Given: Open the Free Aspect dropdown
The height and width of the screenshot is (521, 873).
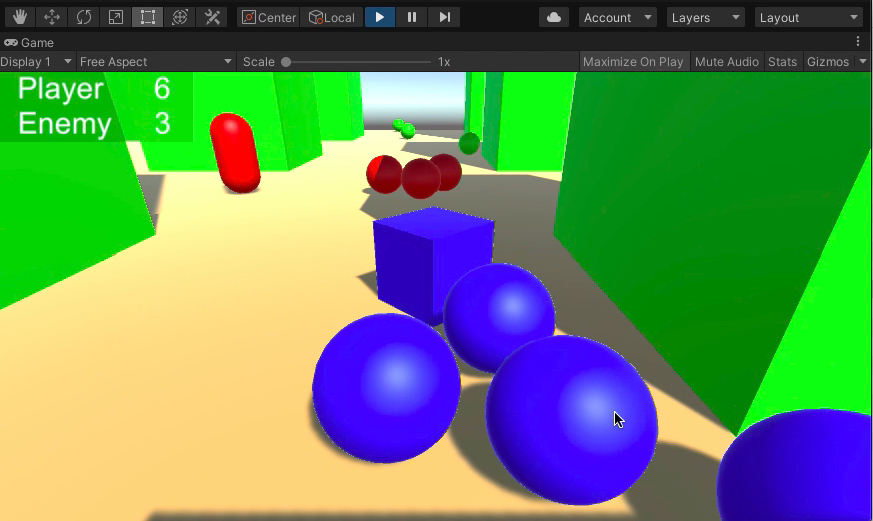Looking at the screenshot, I should (155, 62).
